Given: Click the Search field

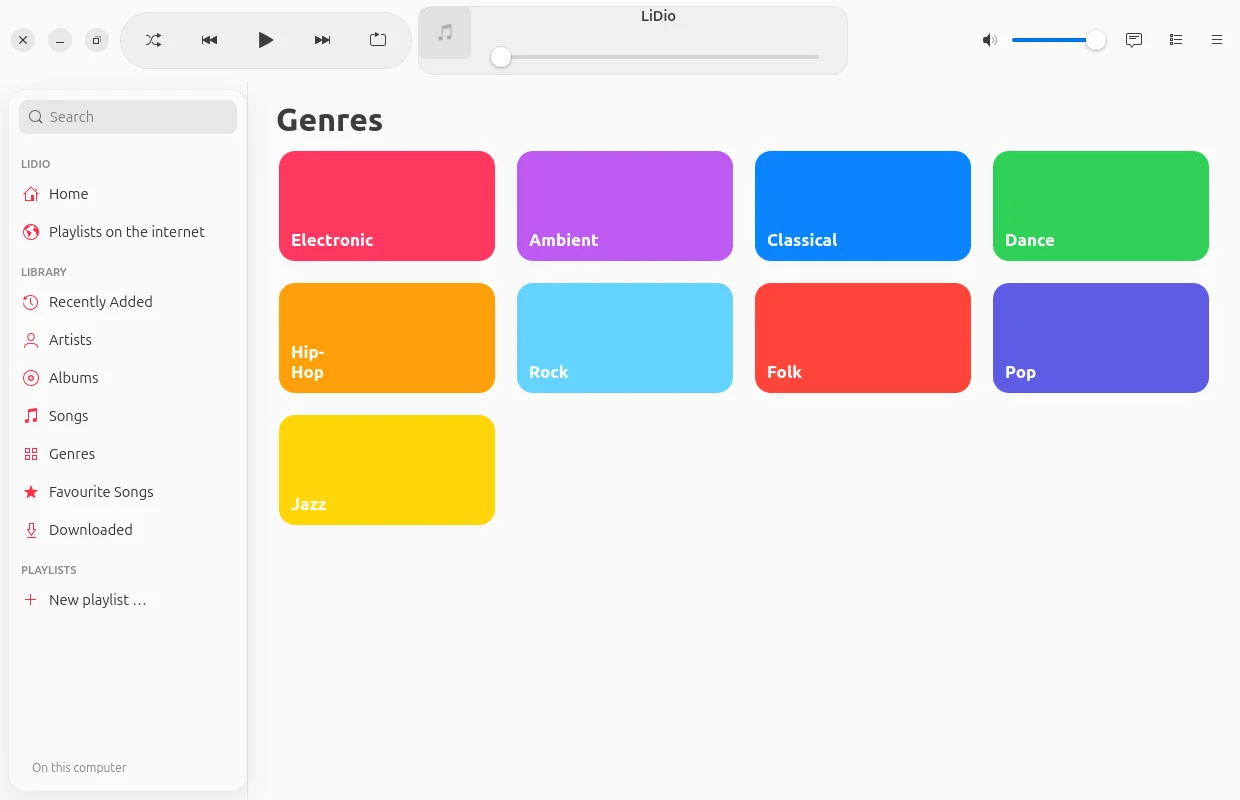Looking at the screenshot, I should tap(128, 117).
